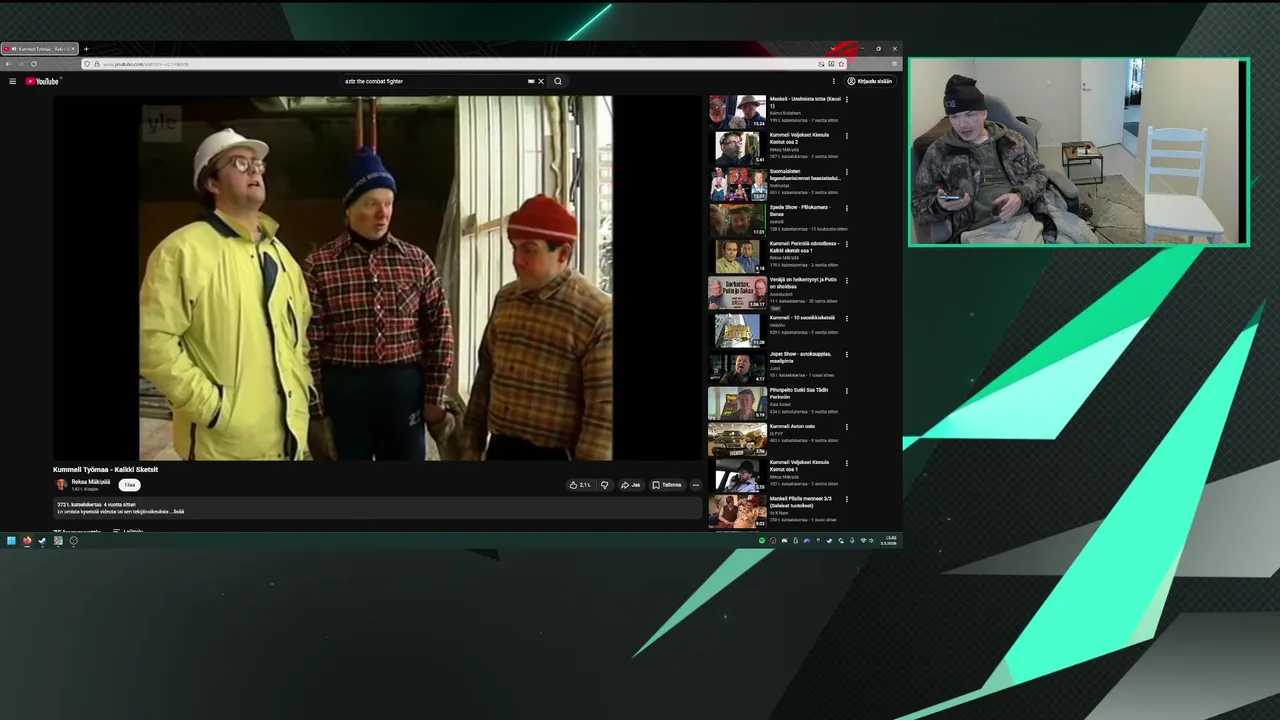The height and width of the screenshot is (720, 1280).
Task: Subscribe with the Tilaa button
Action: point(129,485)
